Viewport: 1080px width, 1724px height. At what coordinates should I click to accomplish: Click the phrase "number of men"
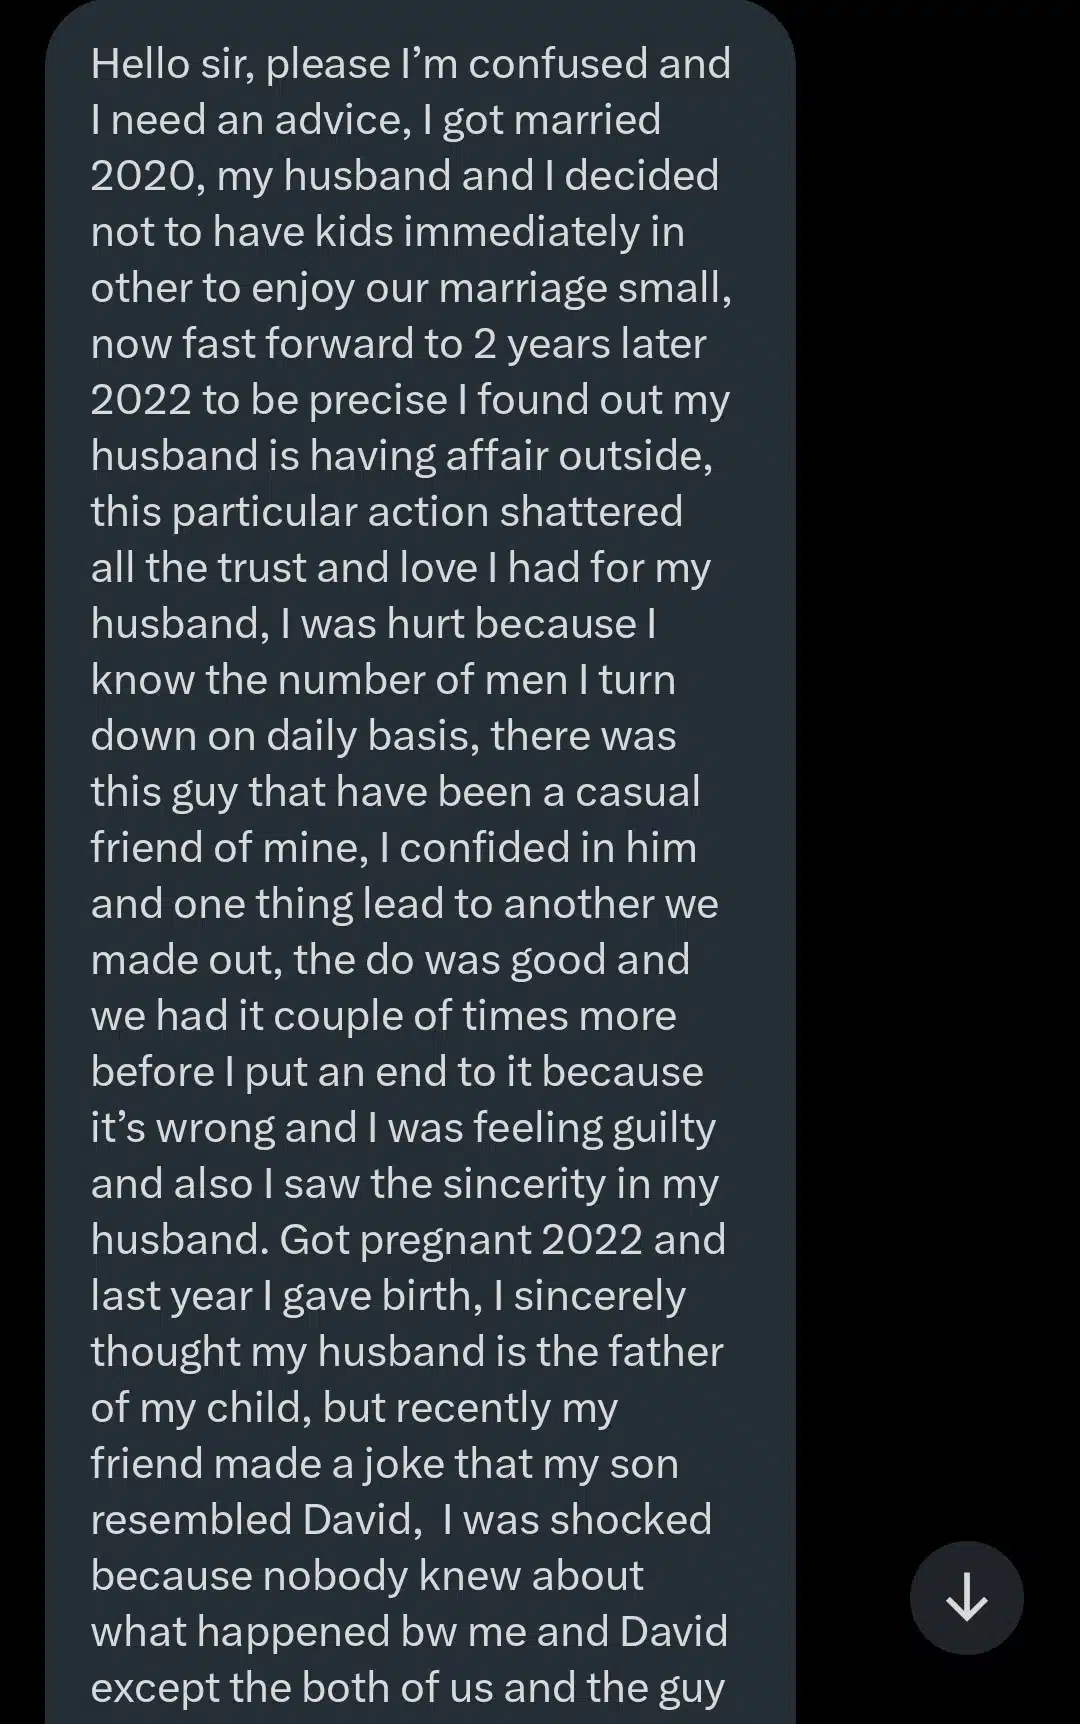click(419, 680)
